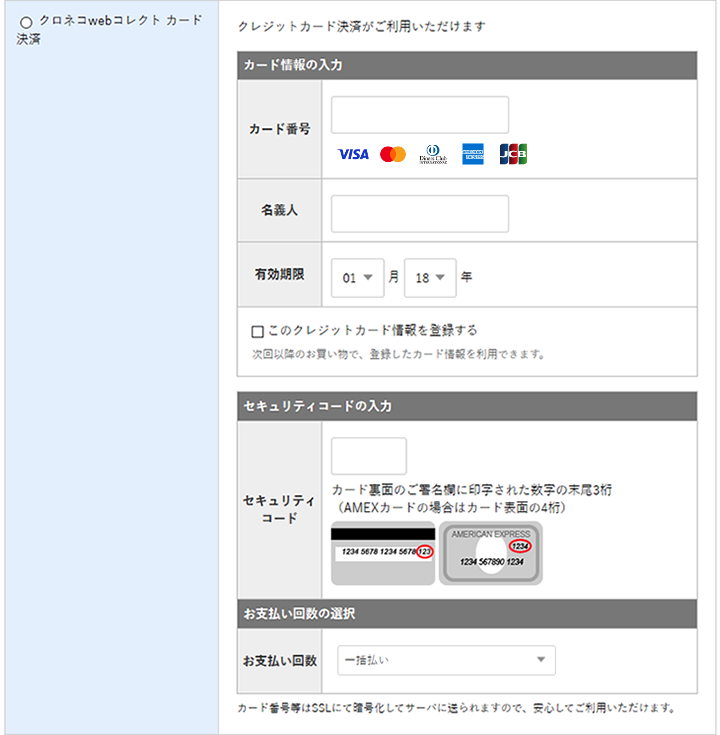Click the セキュリティコードの入力 header text
Screen dimensions: 720x735
(317, 406)
